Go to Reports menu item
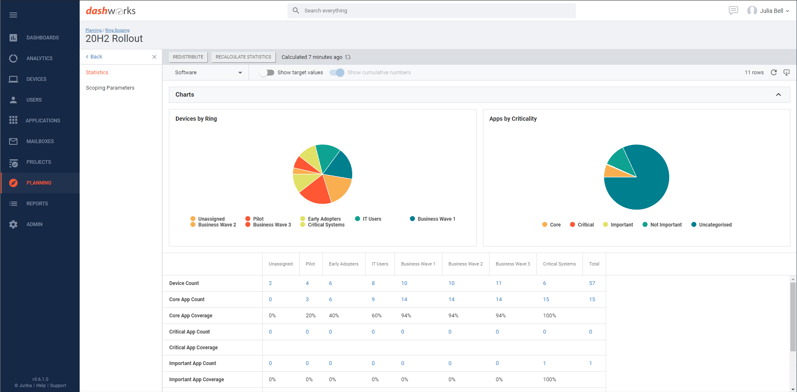 pos(37,204)
